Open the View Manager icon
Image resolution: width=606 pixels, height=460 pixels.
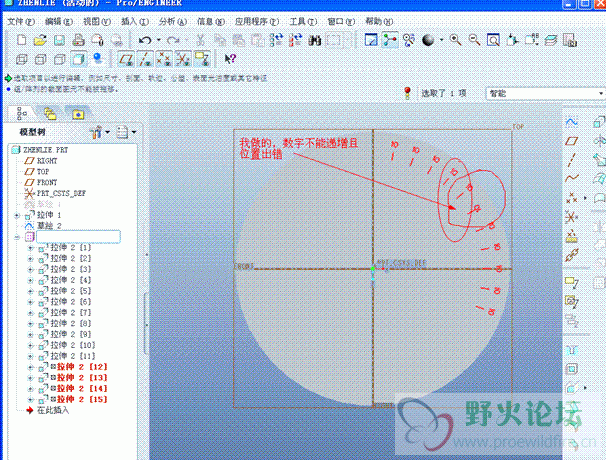tap(570, 40)
